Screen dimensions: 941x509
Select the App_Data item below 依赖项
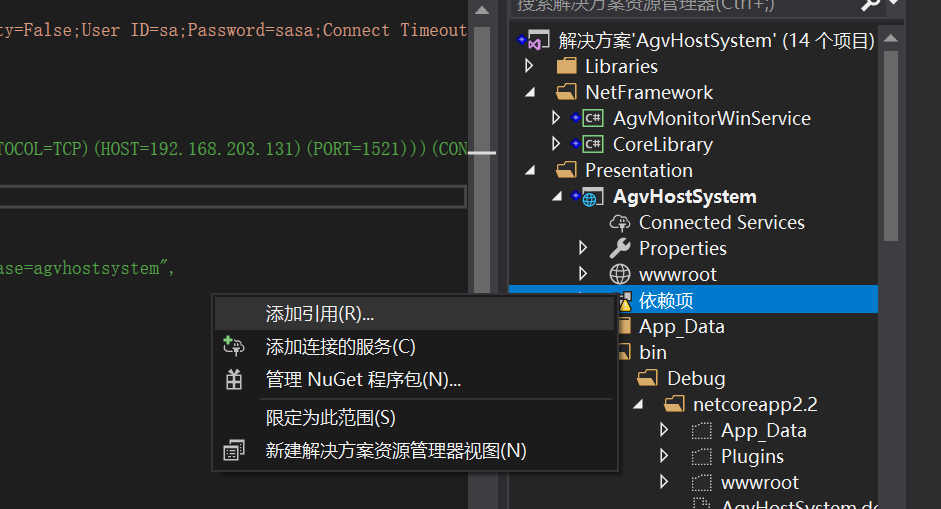pos(682,327)
